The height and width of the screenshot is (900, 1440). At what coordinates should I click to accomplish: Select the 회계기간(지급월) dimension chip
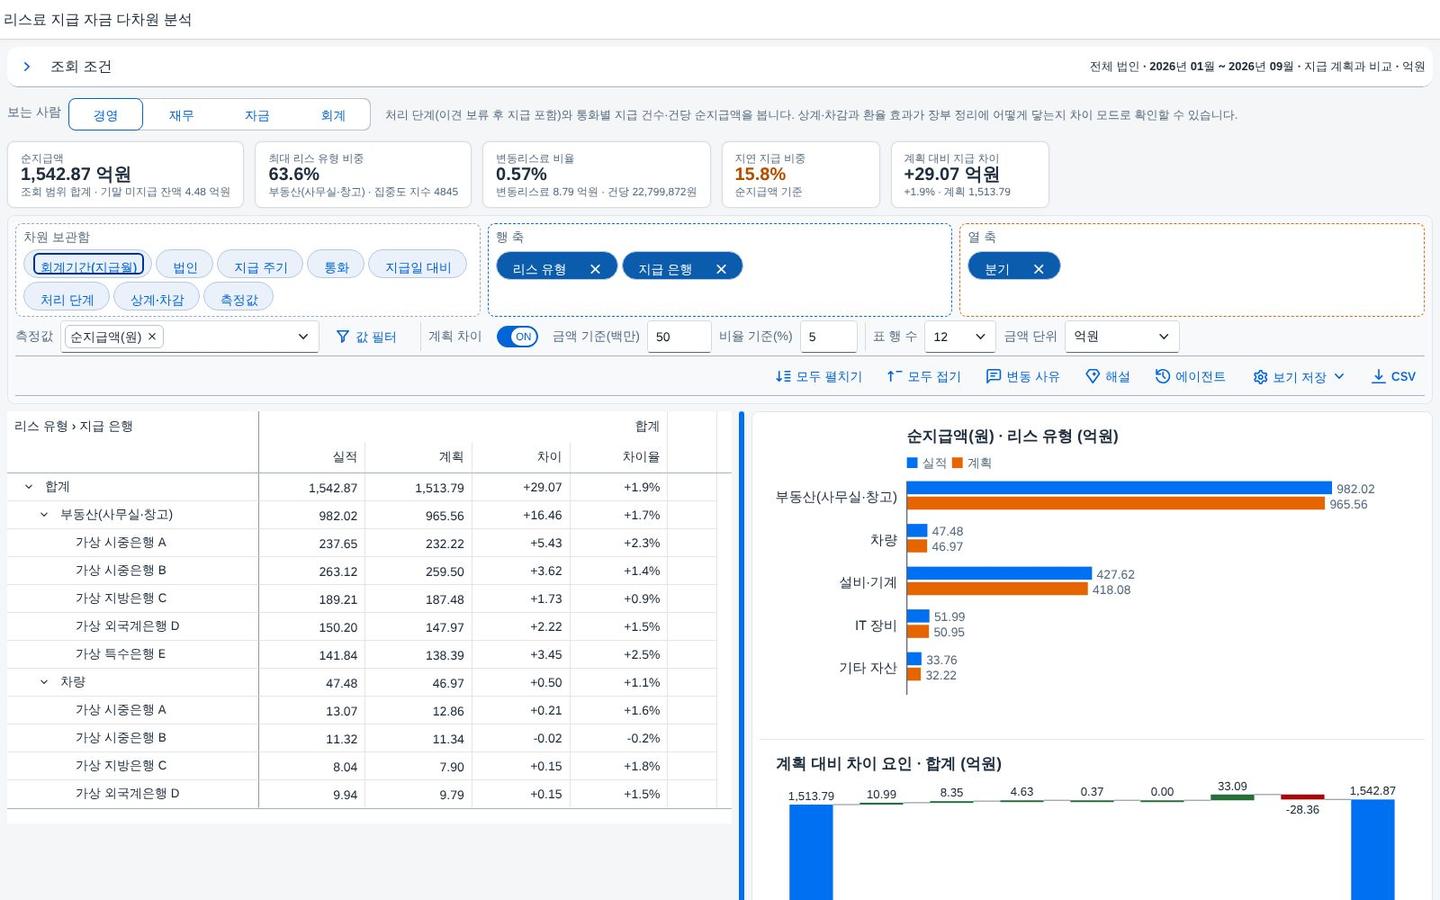[x=88, y=265]
